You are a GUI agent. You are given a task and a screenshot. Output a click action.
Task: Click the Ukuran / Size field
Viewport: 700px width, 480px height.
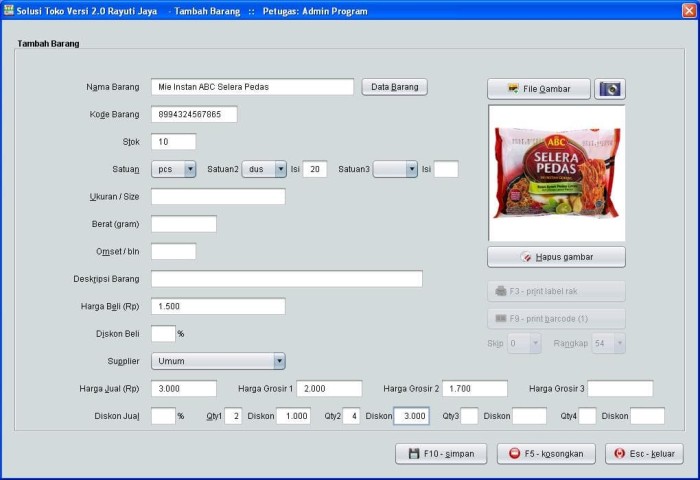tap(218, 196)
